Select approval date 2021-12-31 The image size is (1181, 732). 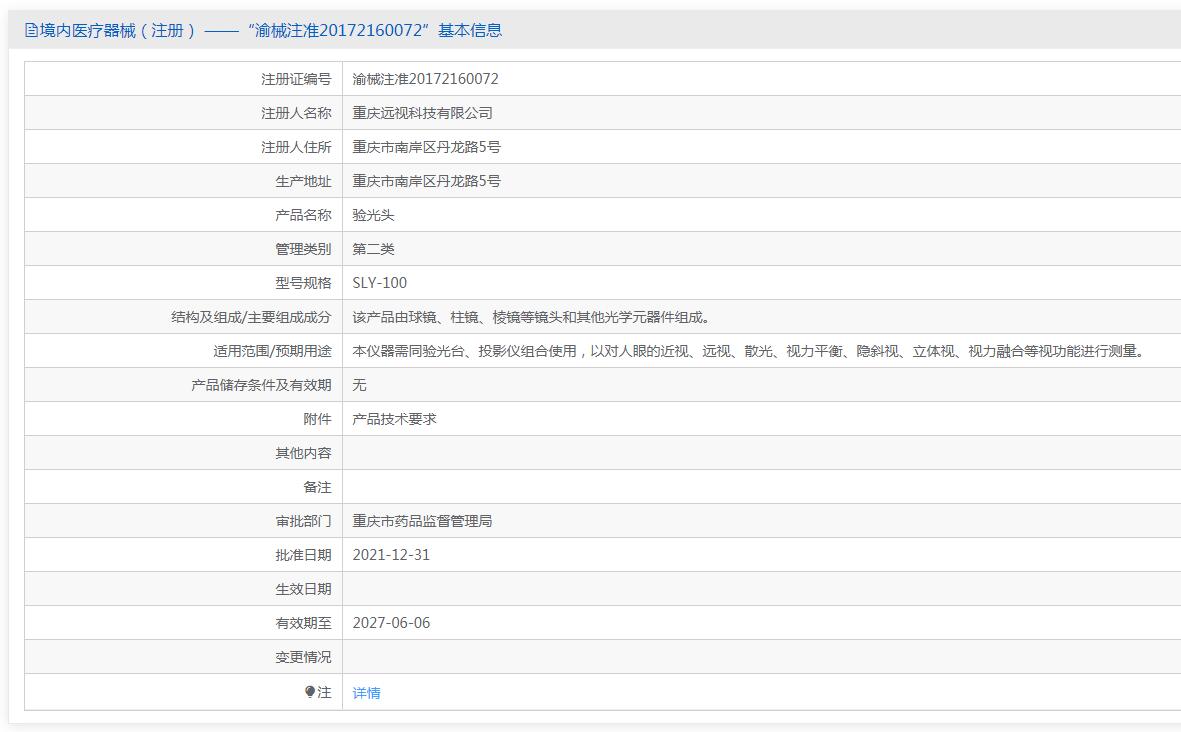pyautogui.click(x=391, y=555)
